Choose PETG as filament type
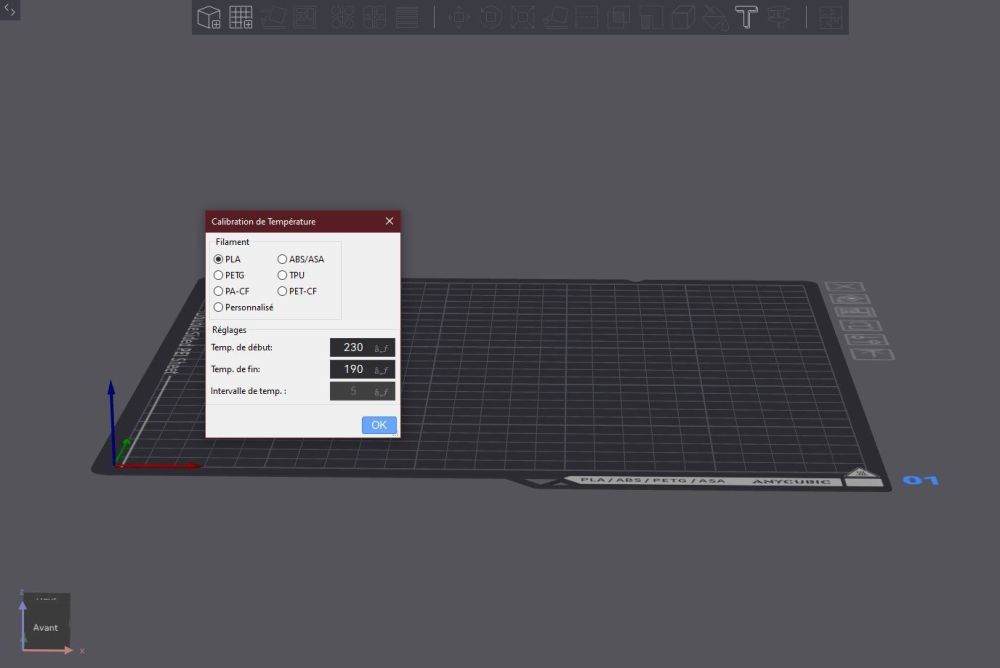Image resolution: width=1000 pixels, height=668 pixels. [x=218, y=275]
